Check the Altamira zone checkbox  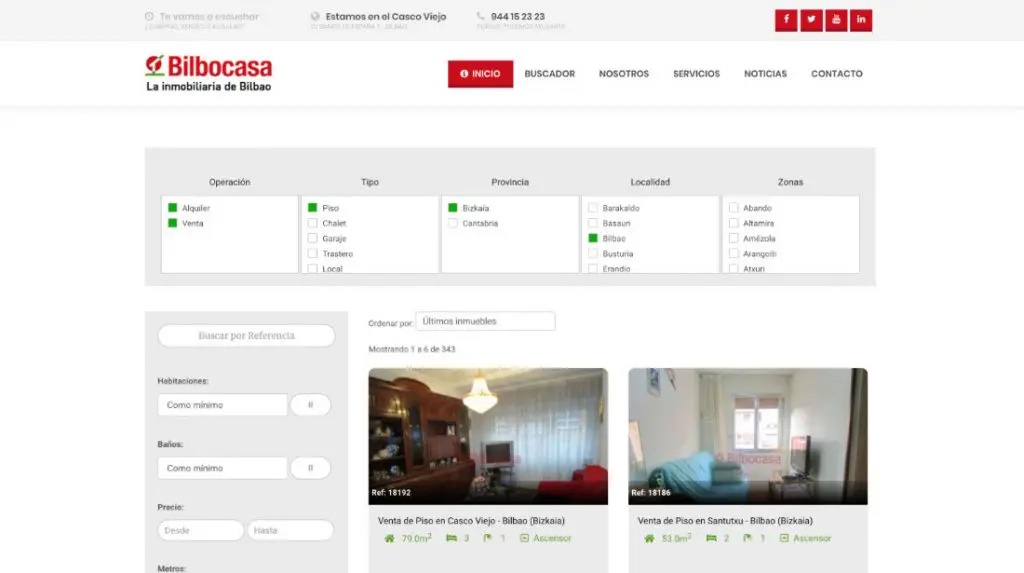tap(733, 223)
